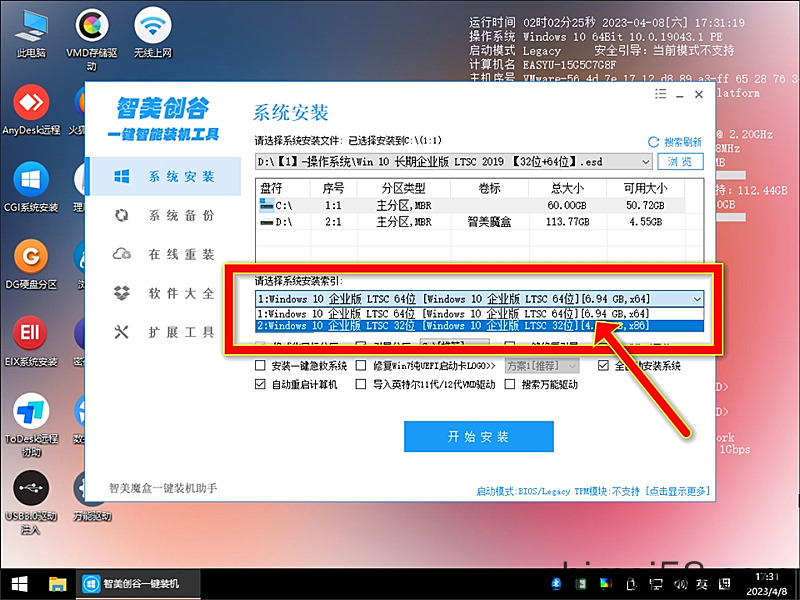800x600 pixels.
Task: Open the 无线上网 Wi-Fi desktop icon
Action: [x=153, y=34]
